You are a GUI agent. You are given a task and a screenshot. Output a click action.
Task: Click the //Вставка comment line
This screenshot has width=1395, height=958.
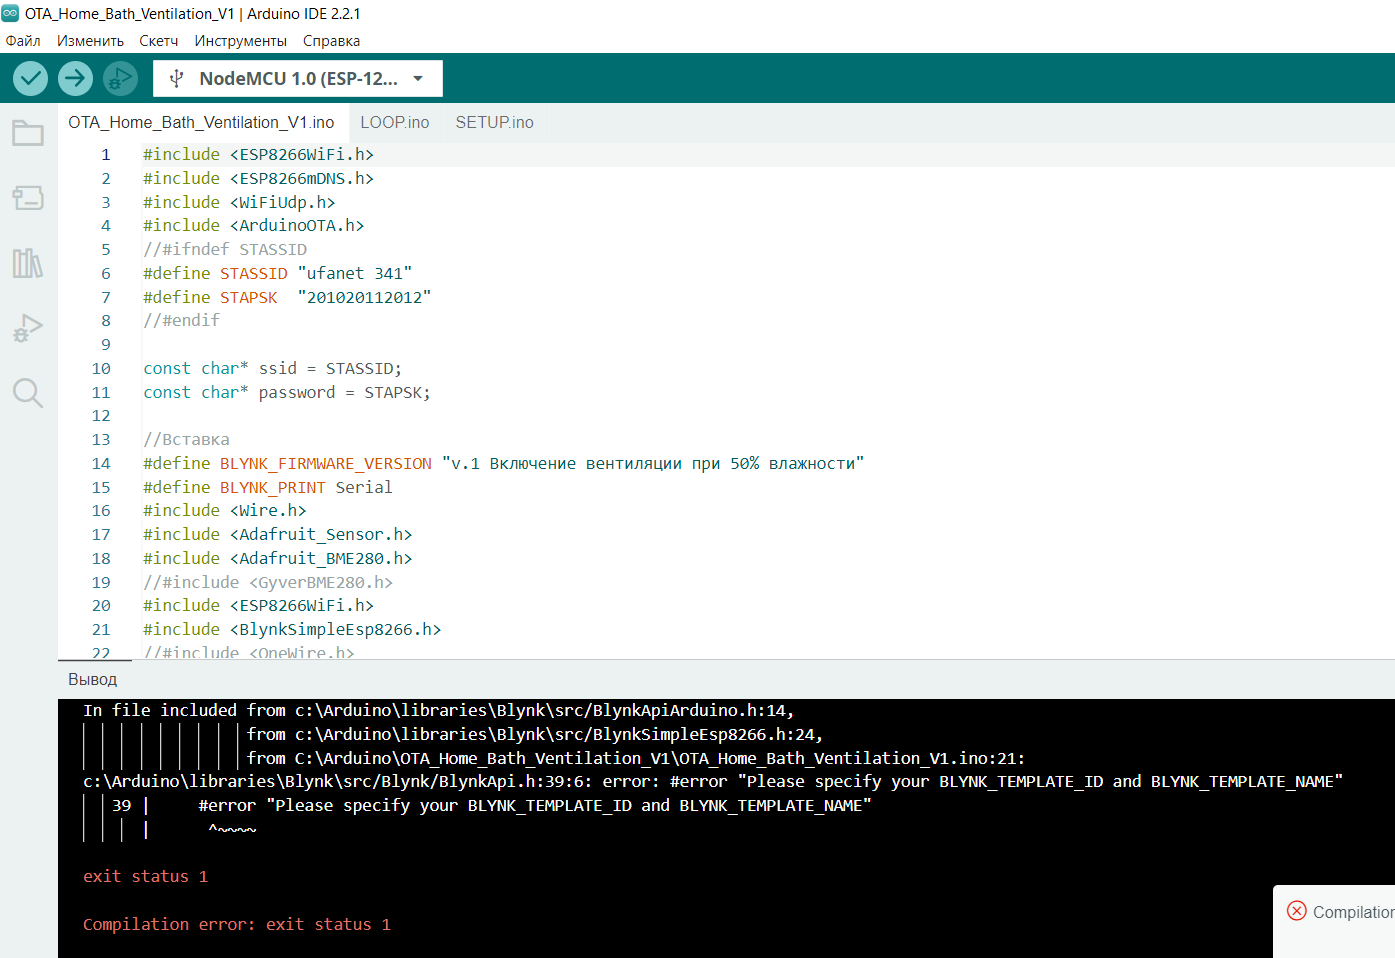[186, 439]
